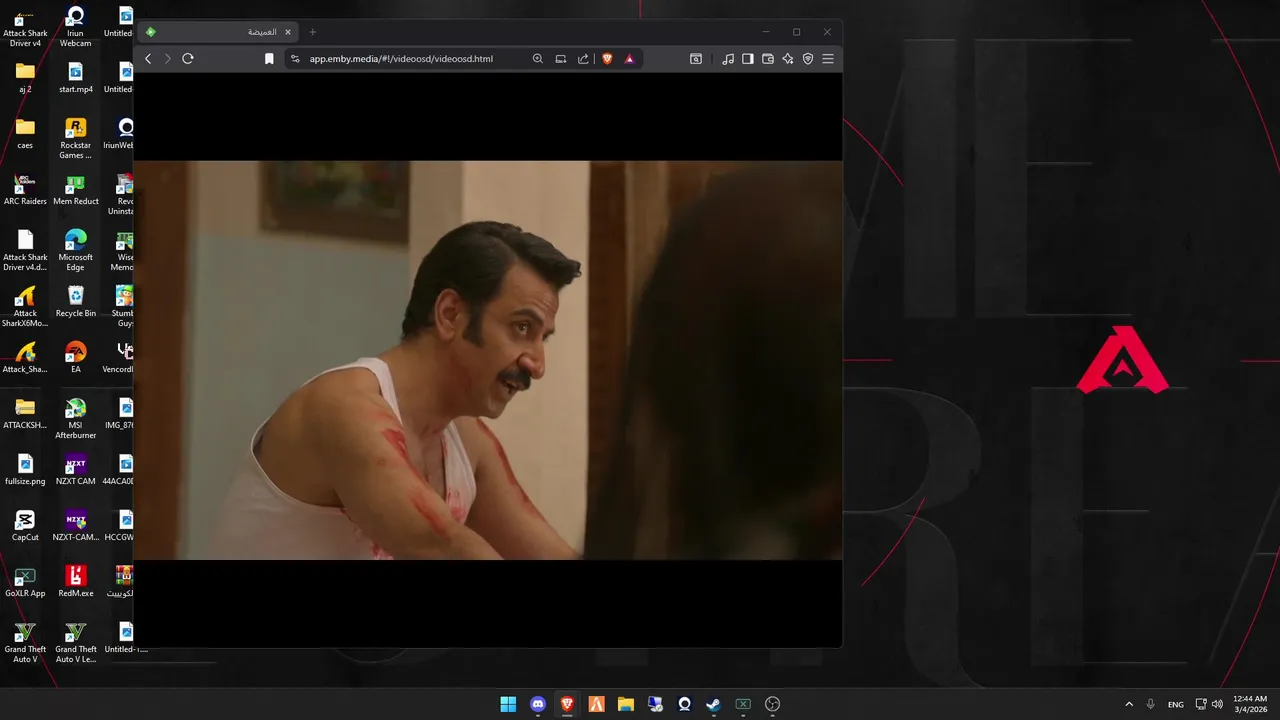Select the العميضة Emby tab
This screenshot has width=1280, height=720.
point(218,32)
